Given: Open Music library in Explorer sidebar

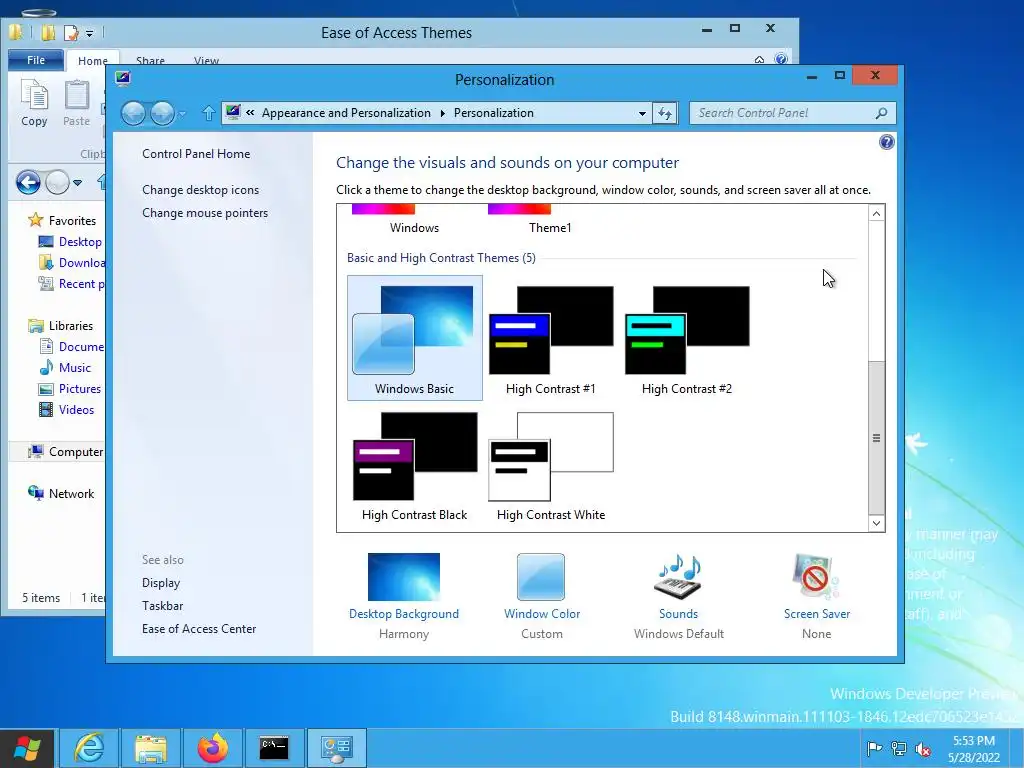Looking at the screenshot, I should (74, 368).
